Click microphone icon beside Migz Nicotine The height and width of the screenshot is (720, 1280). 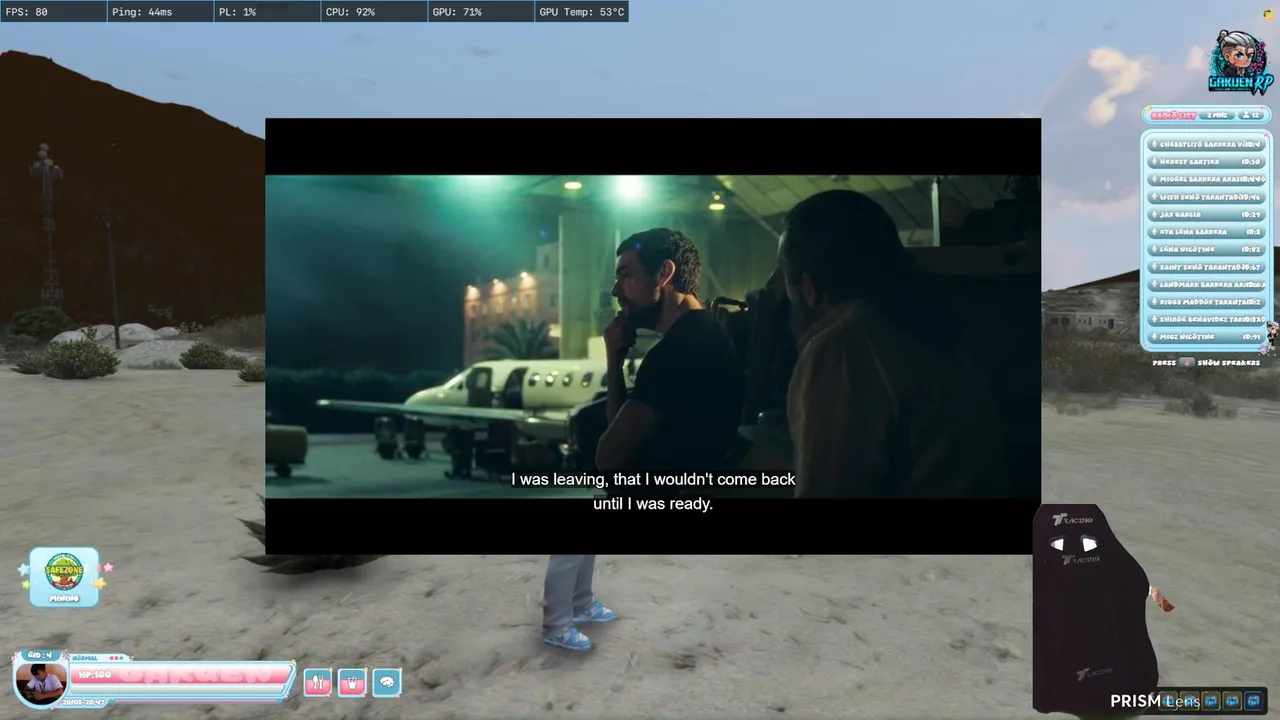[x=1154, y=337]
